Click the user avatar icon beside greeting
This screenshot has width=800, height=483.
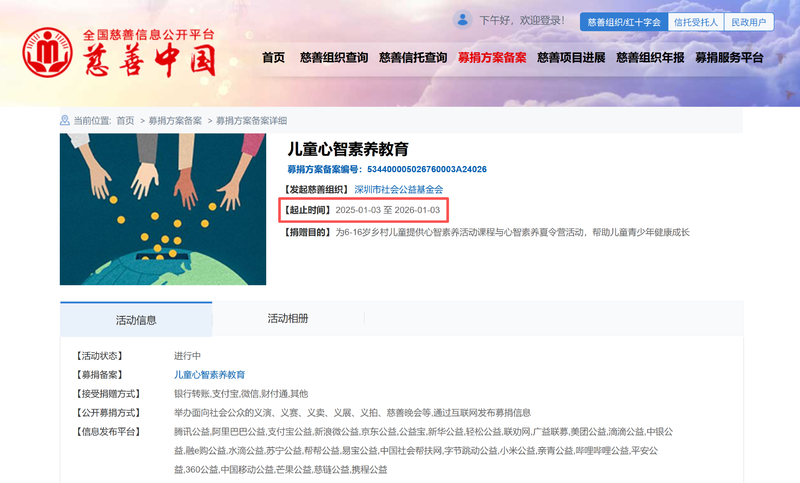coord(462,20)
